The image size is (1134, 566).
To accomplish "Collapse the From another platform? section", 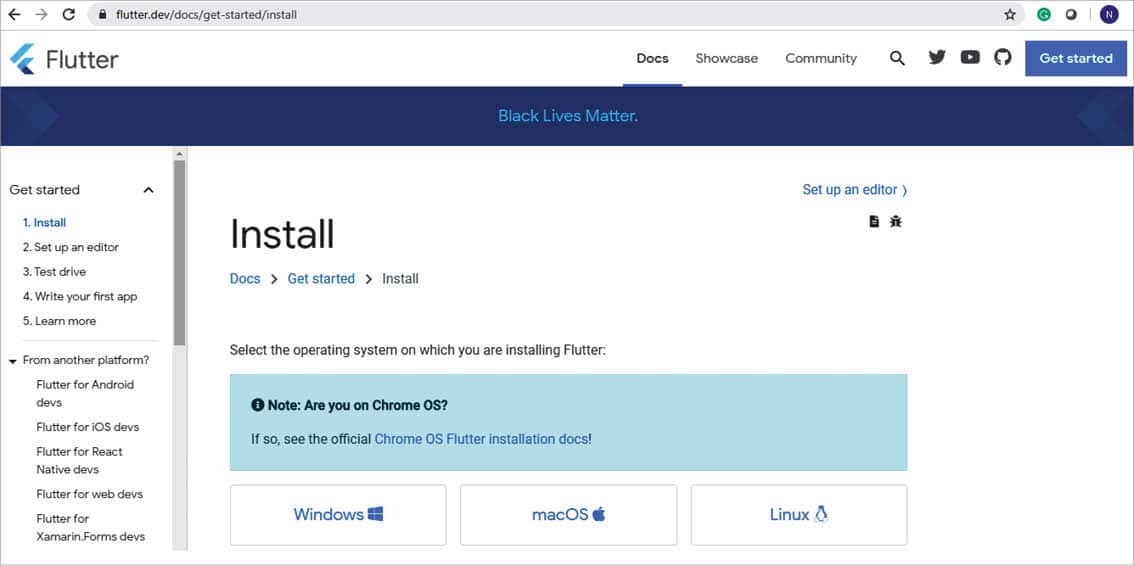I will 13,361.
